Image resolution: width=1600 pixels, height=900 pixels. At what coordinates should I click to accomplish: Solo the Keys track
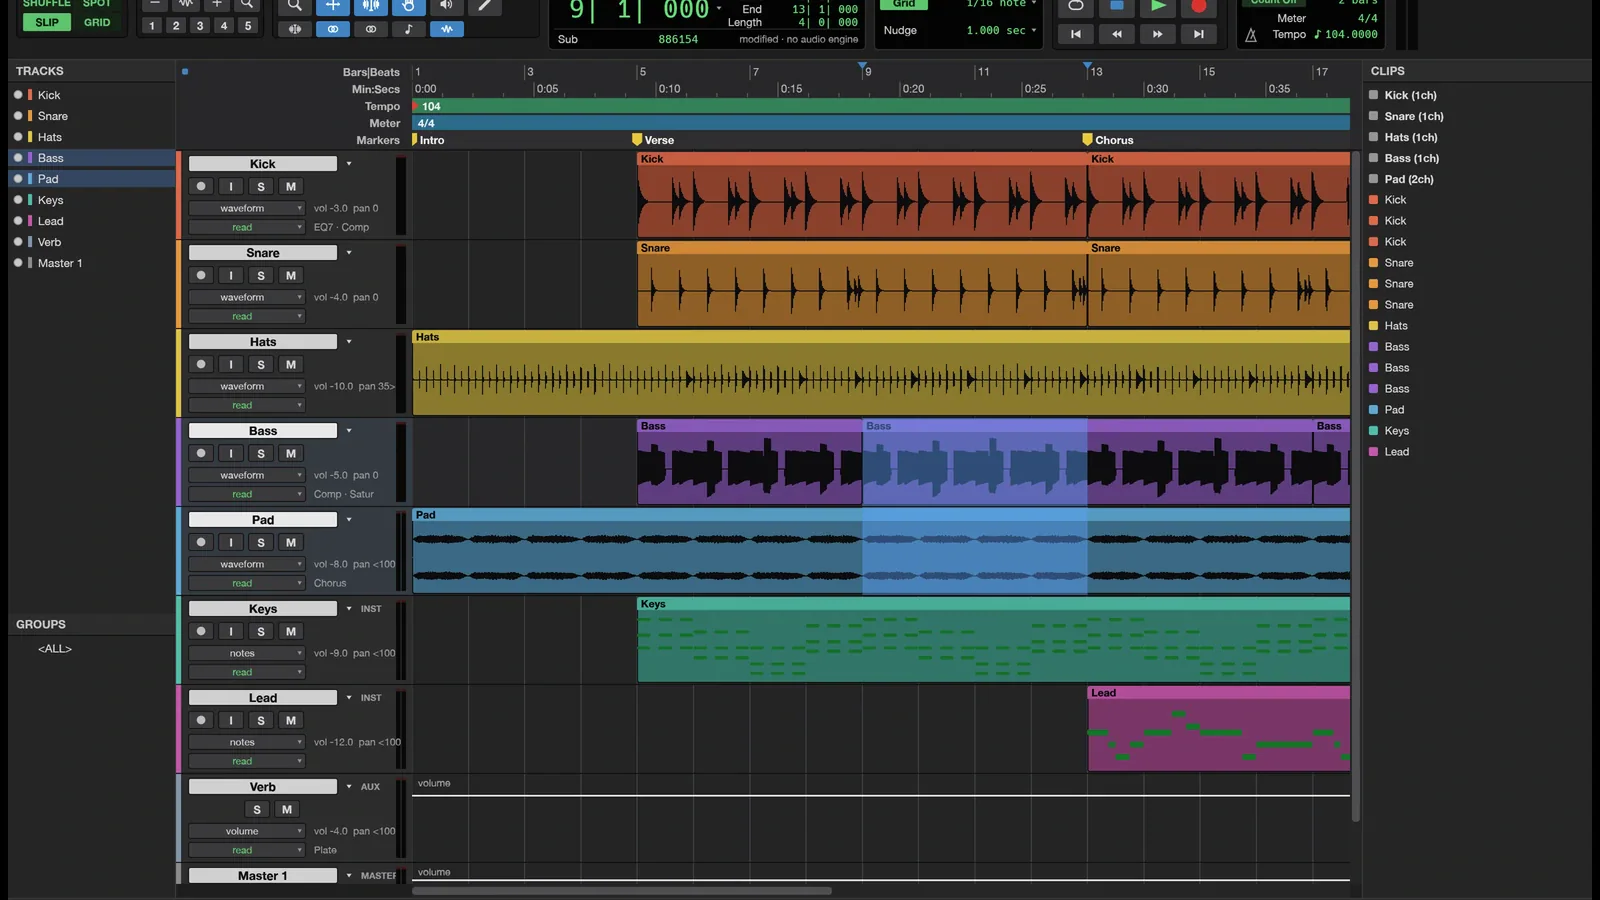point(261,631)
